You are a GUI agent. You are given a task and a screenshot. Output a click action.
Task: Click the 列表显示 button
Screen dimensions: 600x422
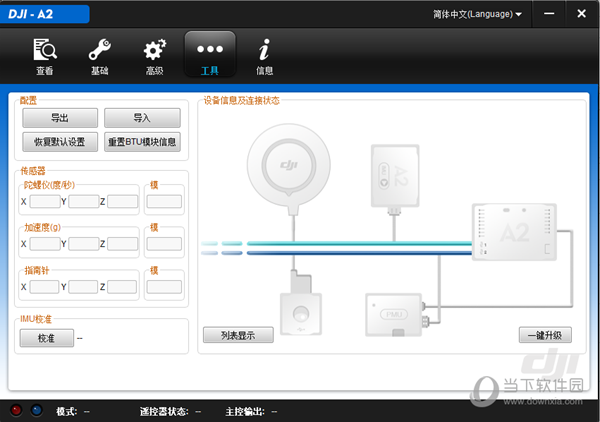coord(238,335)
